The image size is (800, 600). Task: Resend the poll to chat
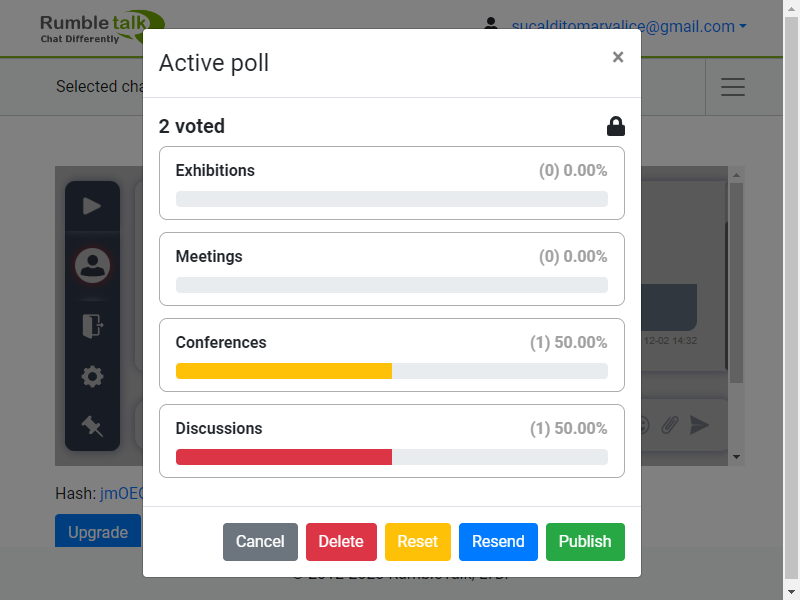(x=498, y=541)
